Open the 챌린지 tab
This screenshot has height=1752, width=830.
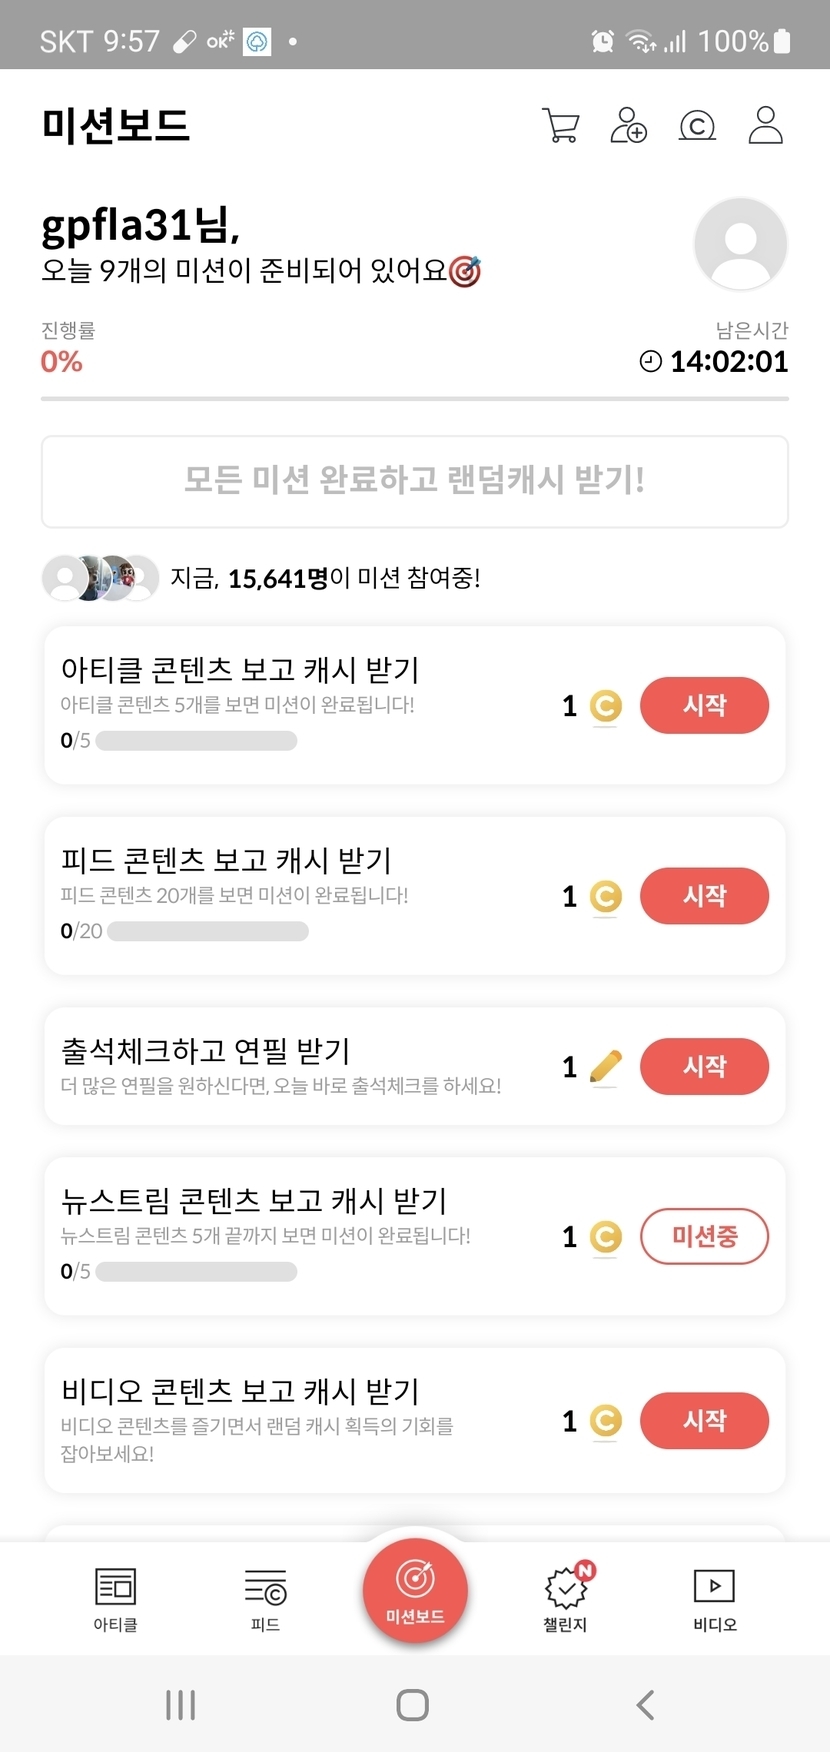[x=565, y=1598]
